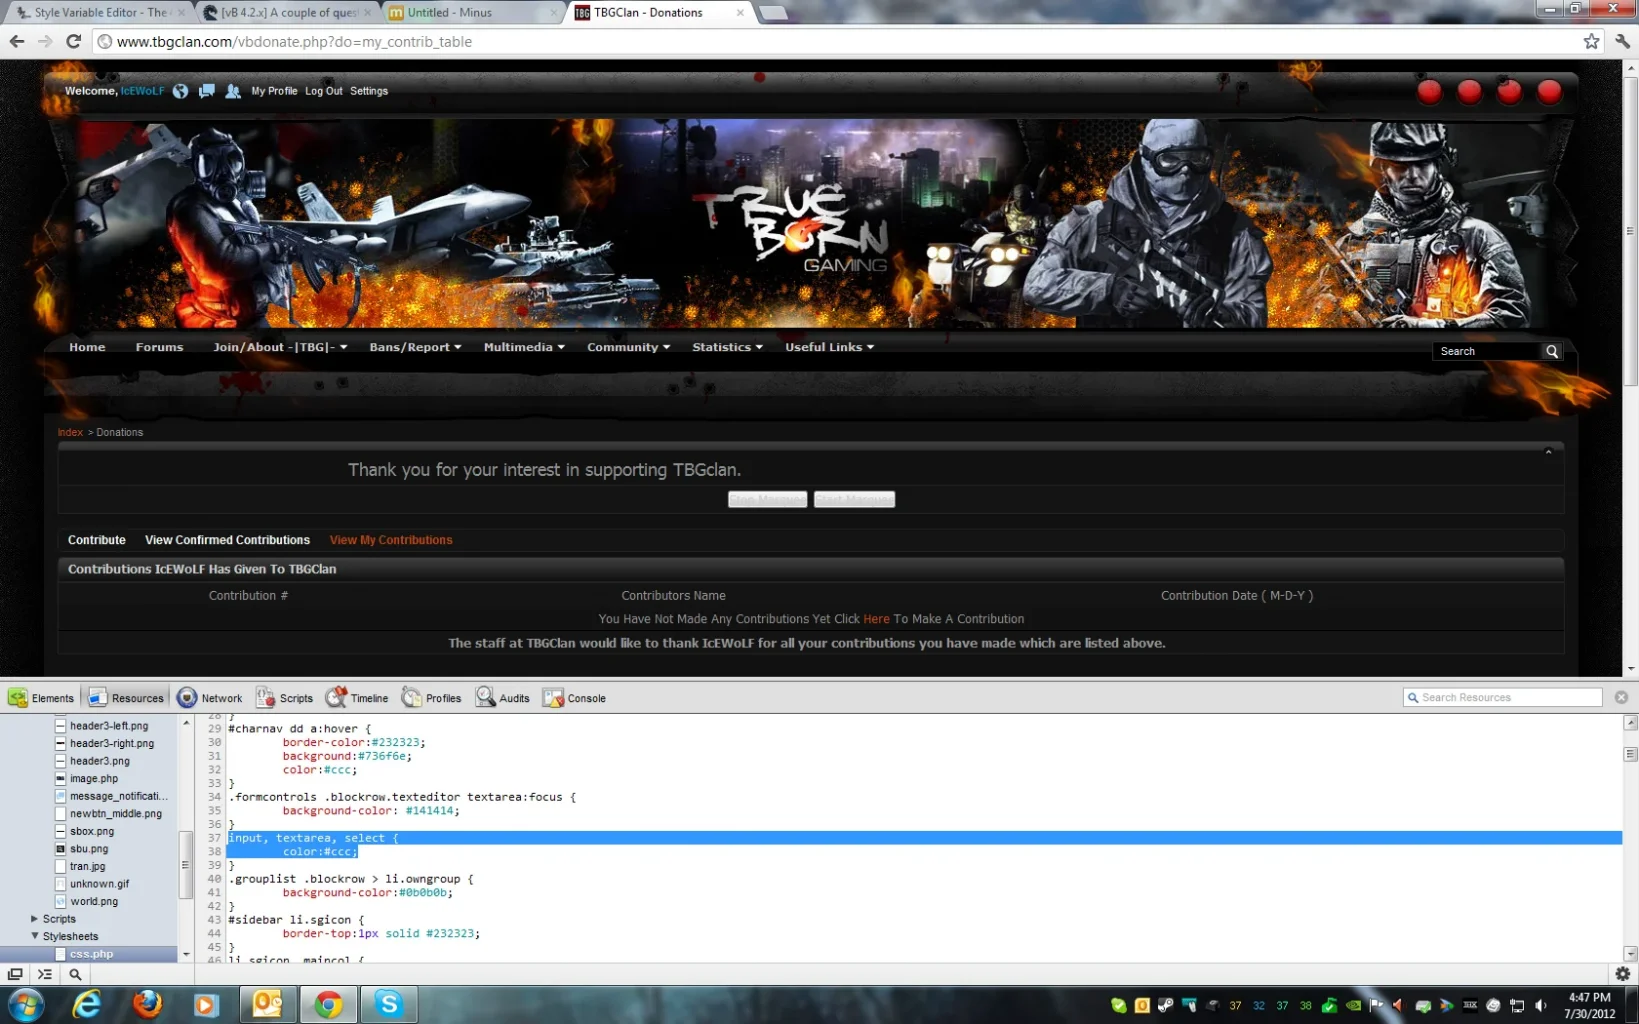This screenshot has width=1639, height=1024.
Task: Open Community dropdown menu
Action: coord(628,347)
